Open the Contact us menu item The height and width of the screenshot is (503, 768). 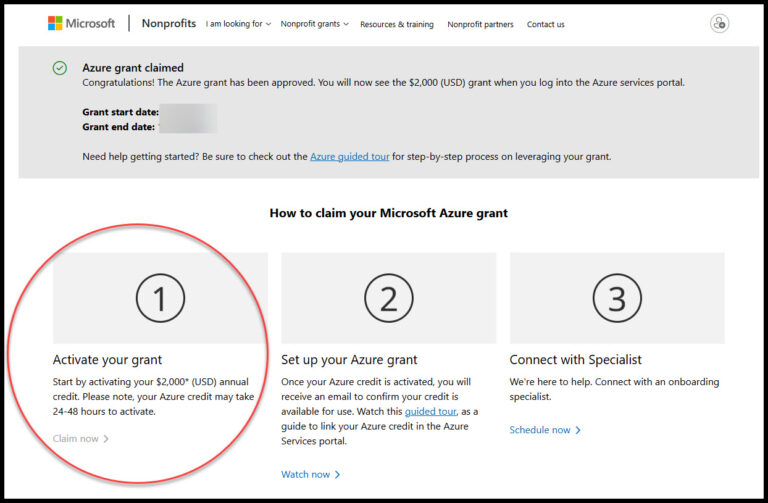(x=546, y=24)
